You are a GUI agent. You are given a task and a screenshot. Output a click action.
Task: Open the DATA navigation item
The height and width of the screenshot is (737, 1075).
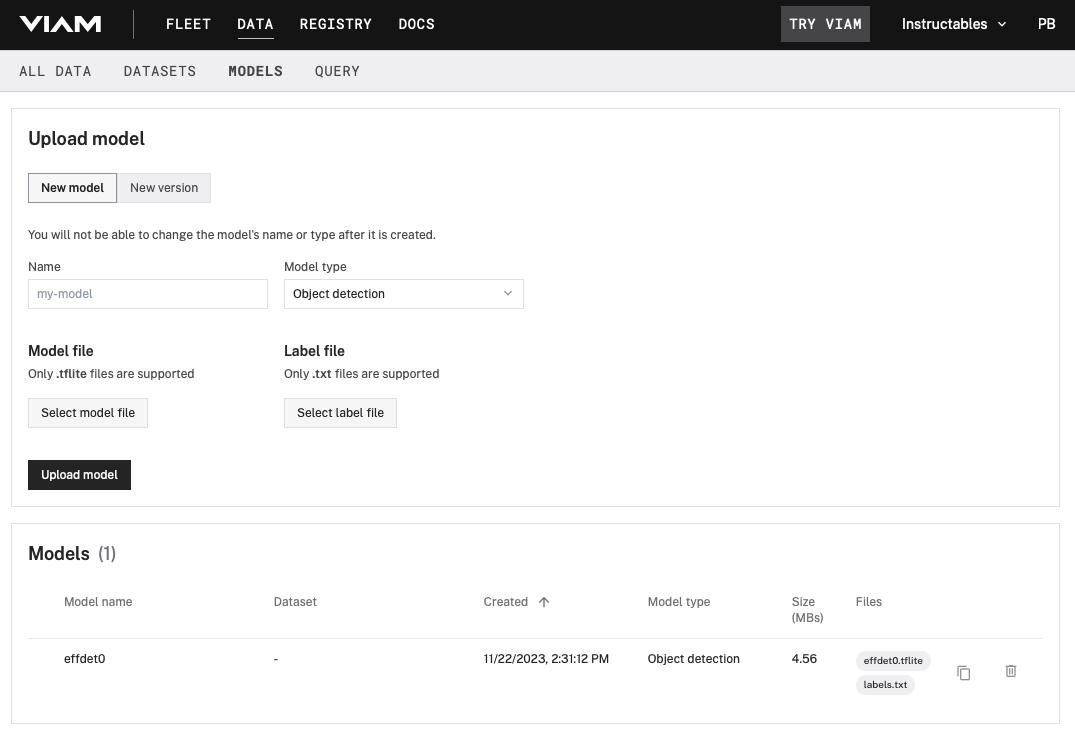[x=255, y=24]
